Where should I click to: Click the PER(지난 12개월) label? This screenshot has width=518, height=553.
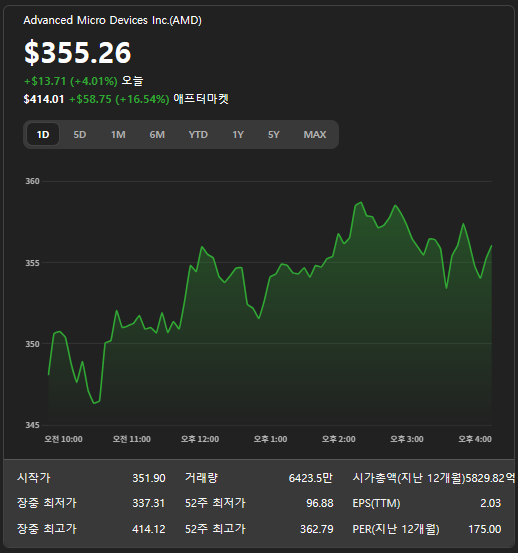(396, 529)
